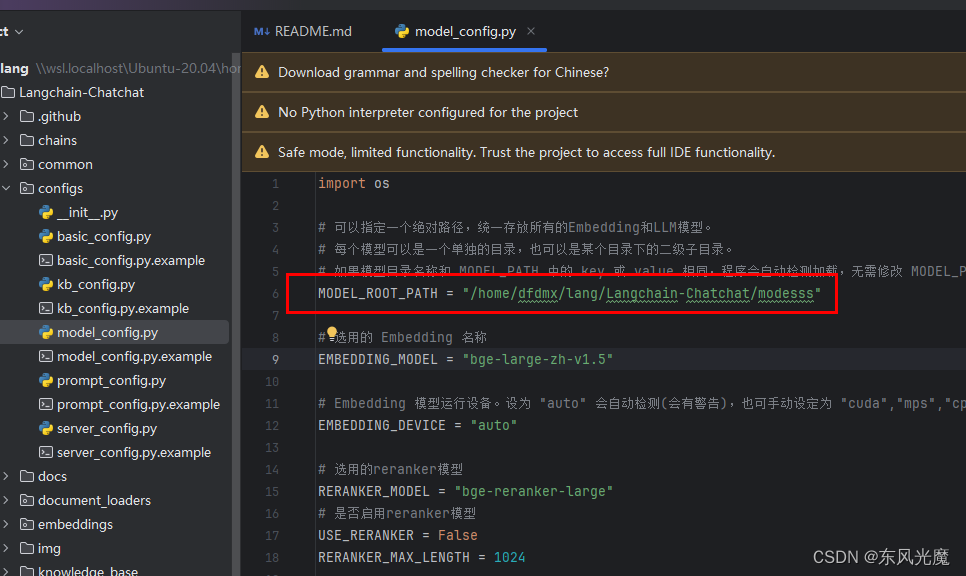Click the Python icon of model_config.py in tree
The height and width of the screenshot is (576, 966).
46,332
